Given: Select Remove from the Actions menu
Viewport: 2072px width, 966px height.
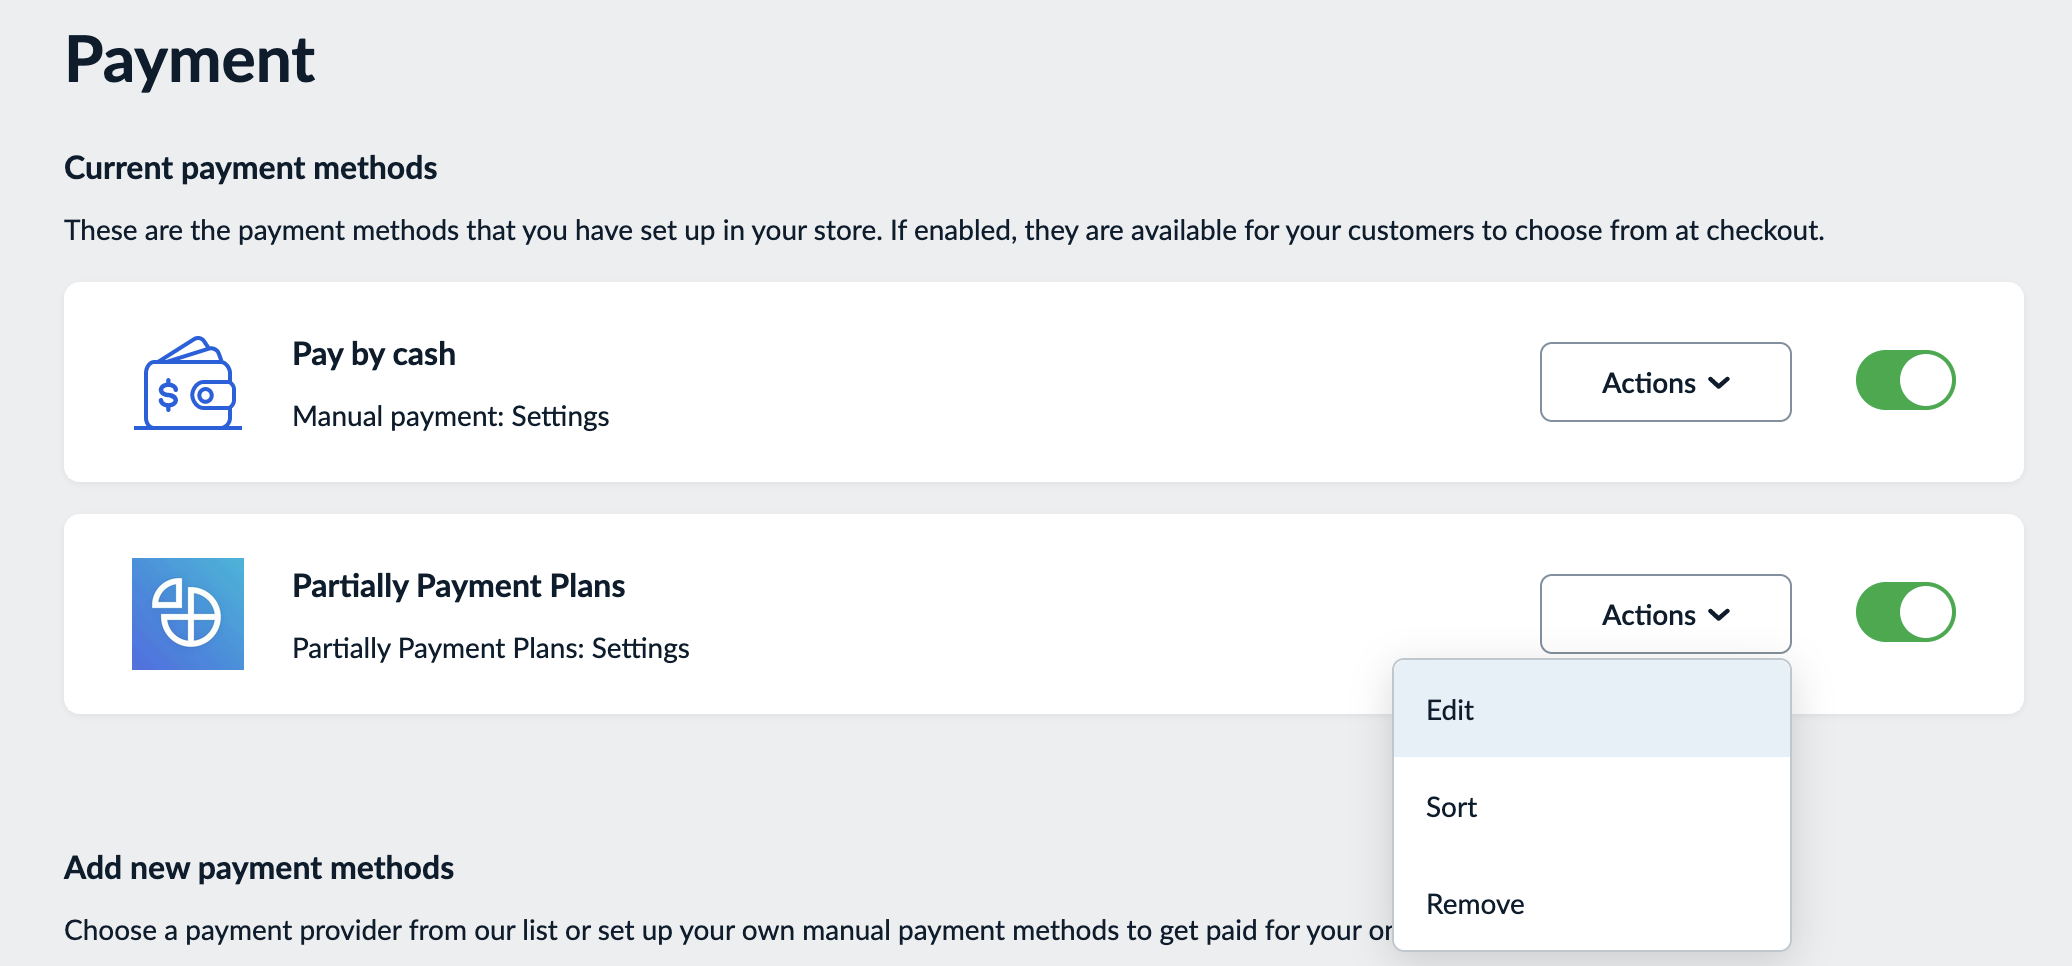Looking at the screenshot, I should coord(1591,904).
